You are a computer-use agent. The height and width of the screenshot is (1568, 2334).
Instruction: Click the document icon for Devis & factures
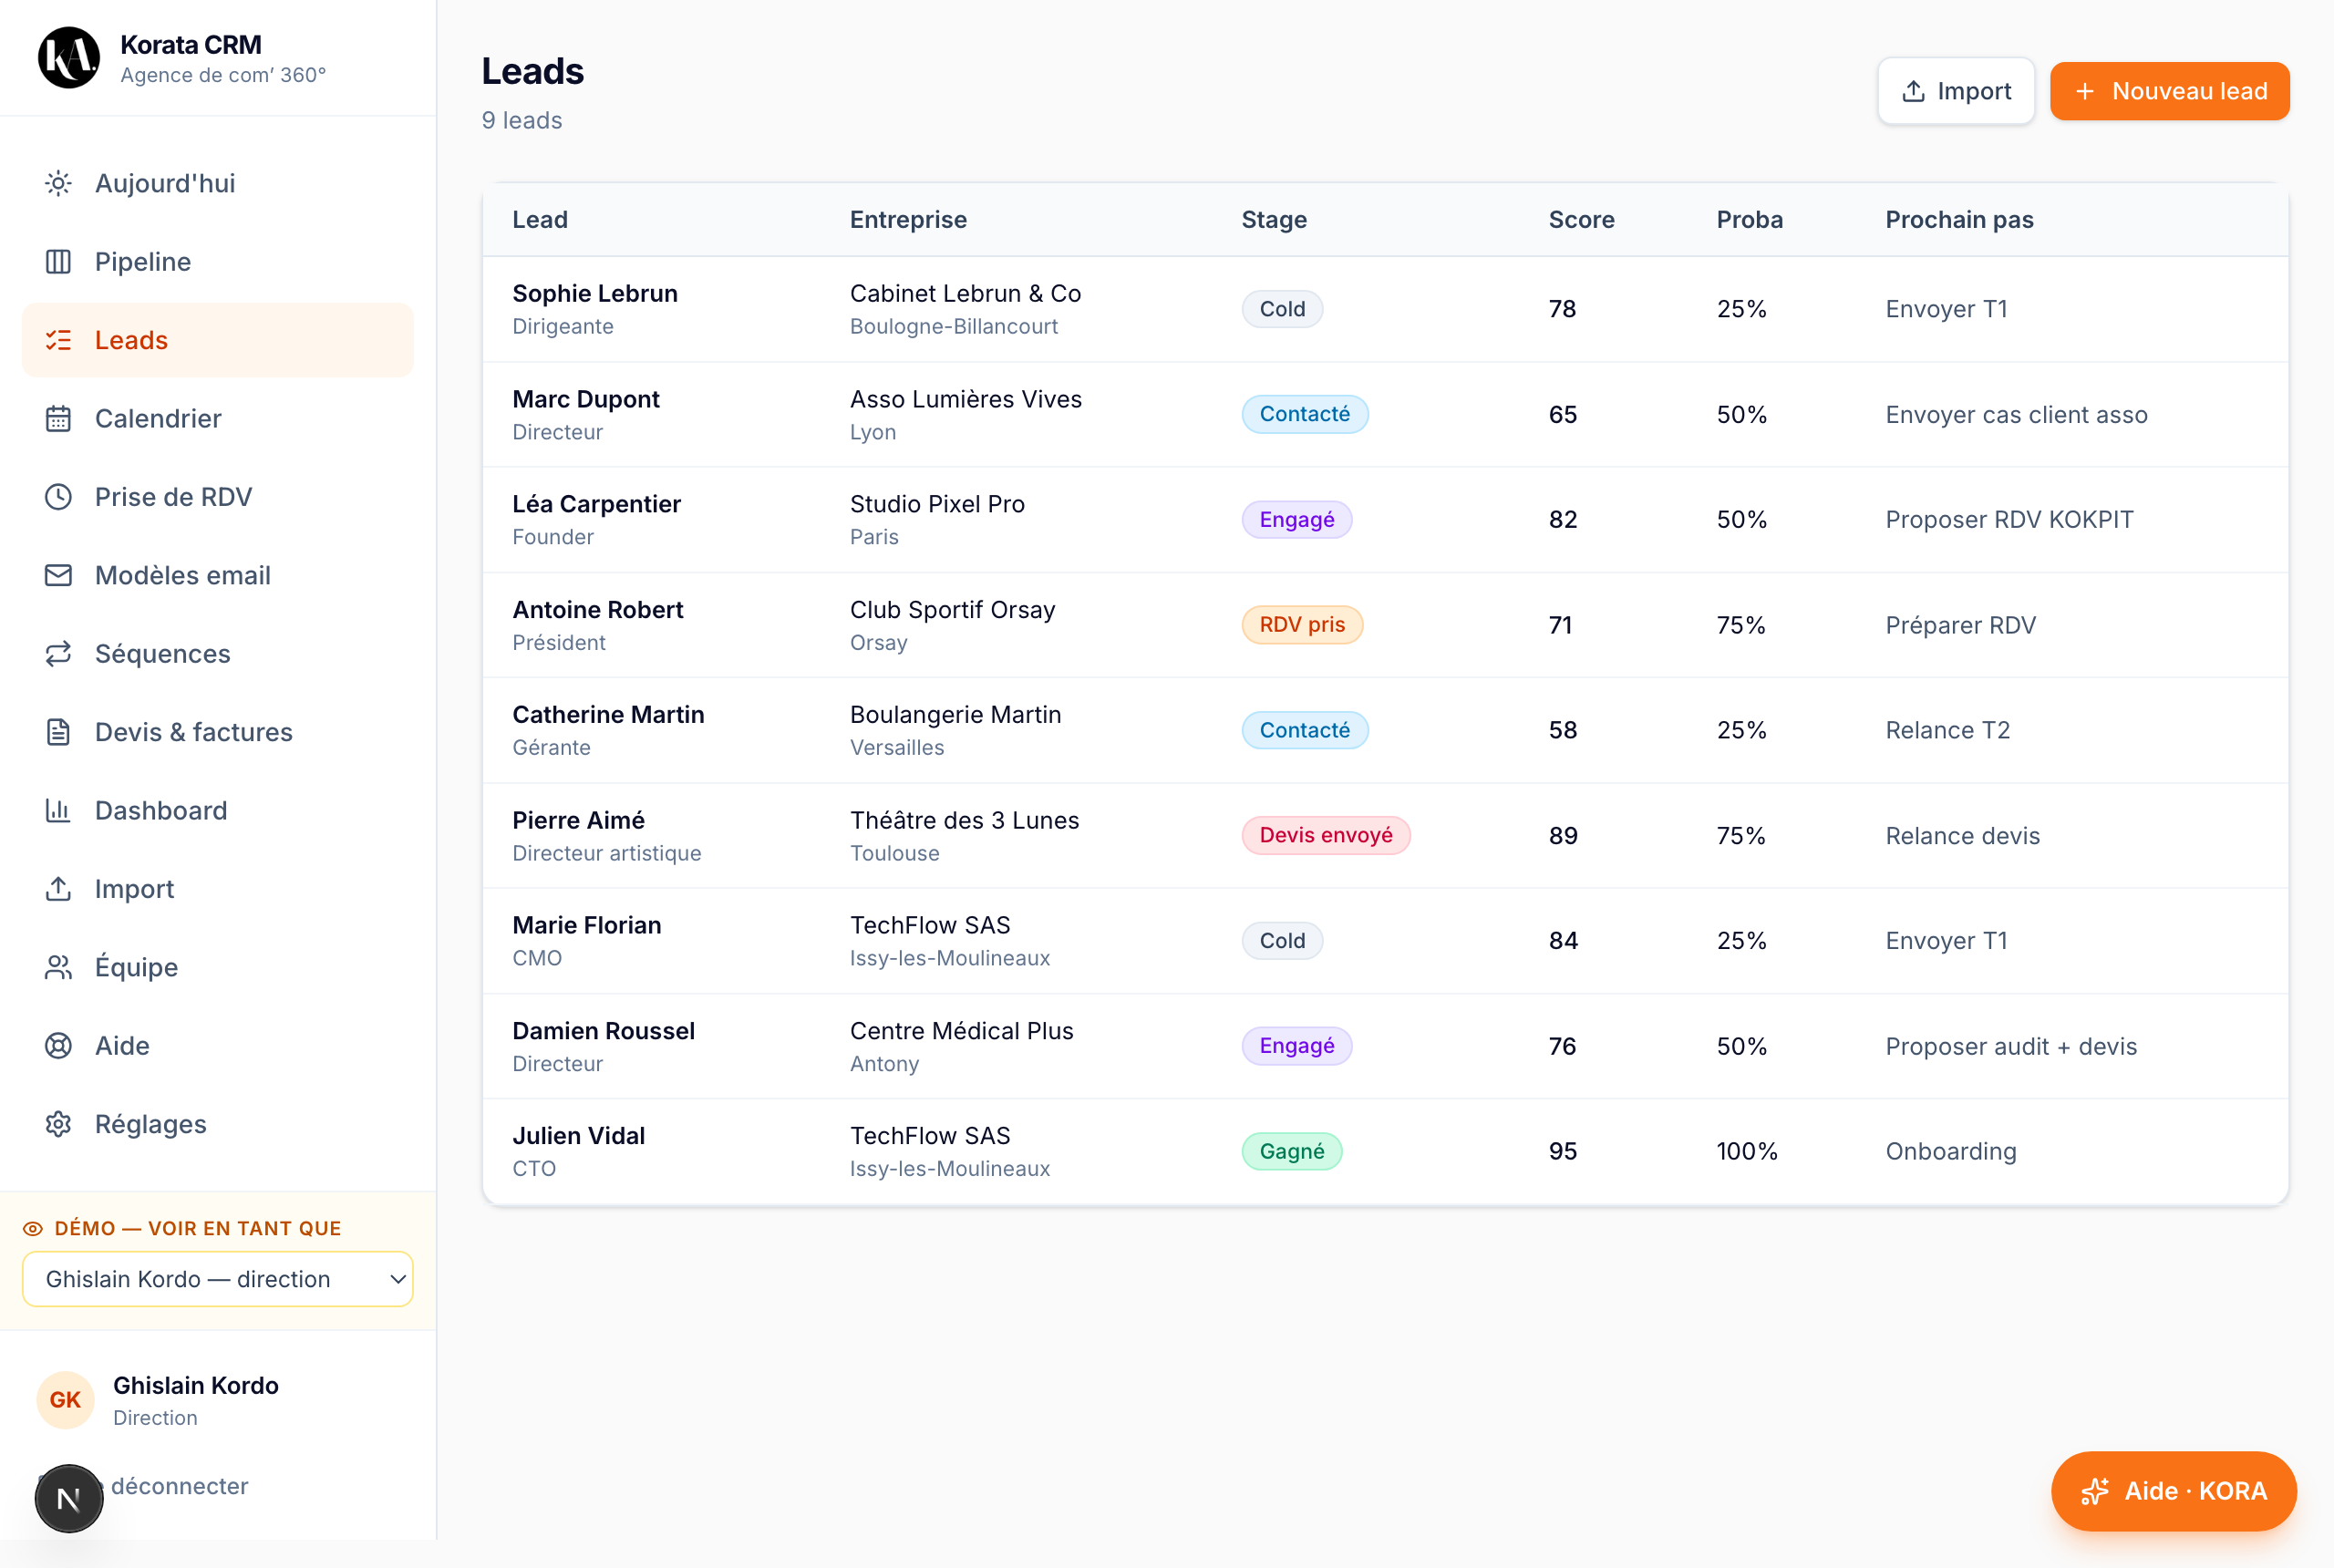pos(58,732)
